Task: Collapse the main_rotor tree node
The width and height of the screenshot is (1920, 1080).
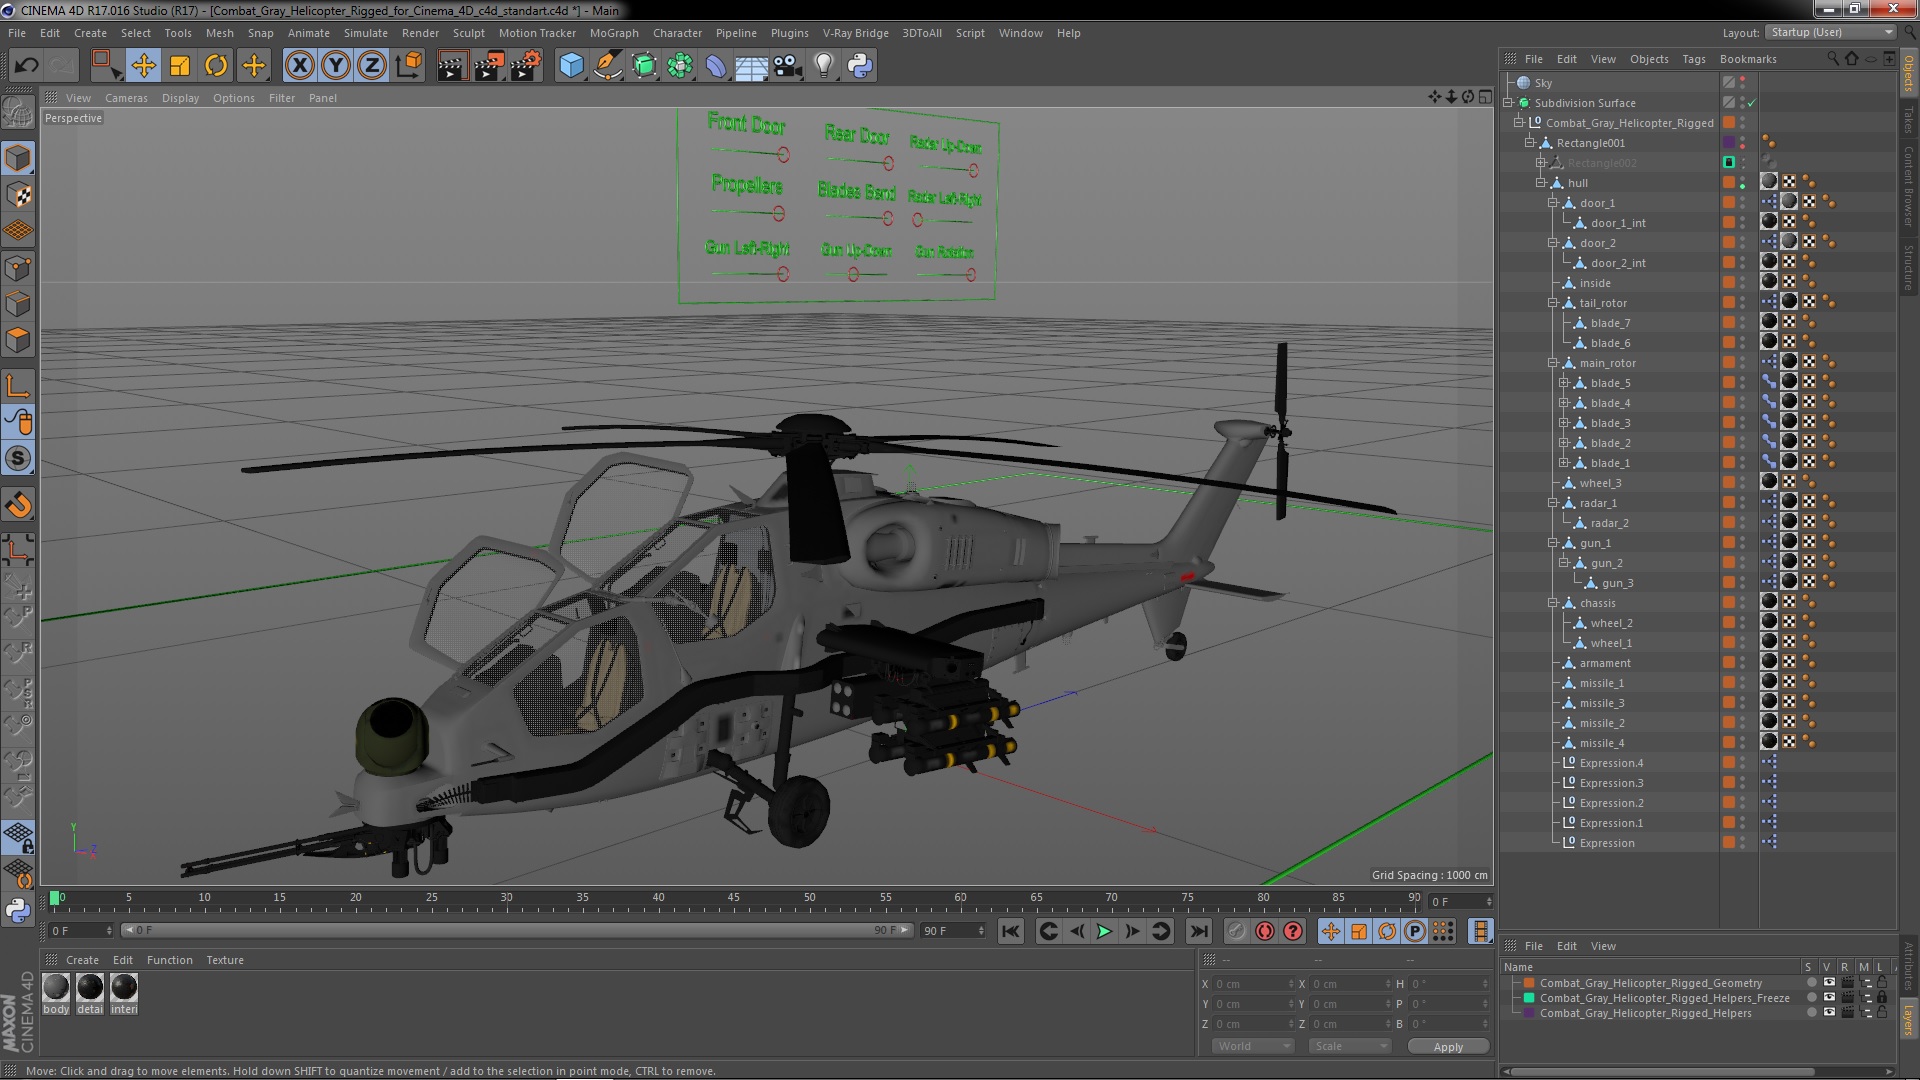Action: click(1553, 363)
